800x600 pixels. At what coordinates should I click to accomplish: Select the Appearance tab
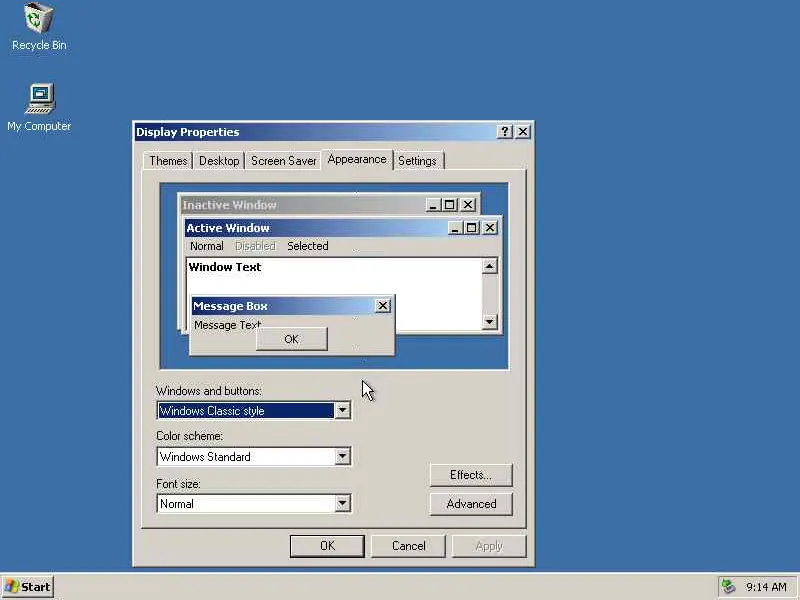(x=357, y=159)
